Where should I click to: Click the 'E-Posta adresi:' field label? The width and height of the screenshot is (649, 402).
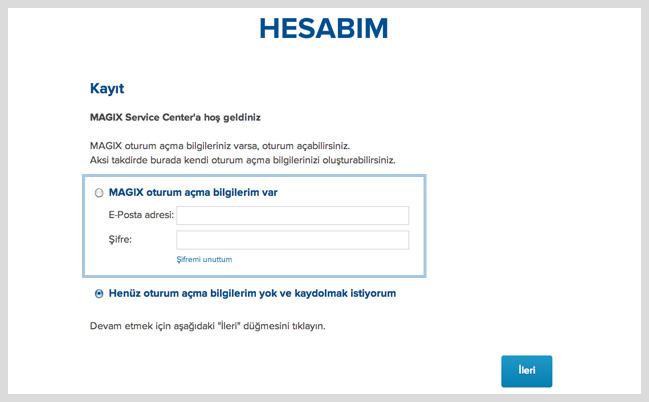pyautogui.click(x=141, y=215)
